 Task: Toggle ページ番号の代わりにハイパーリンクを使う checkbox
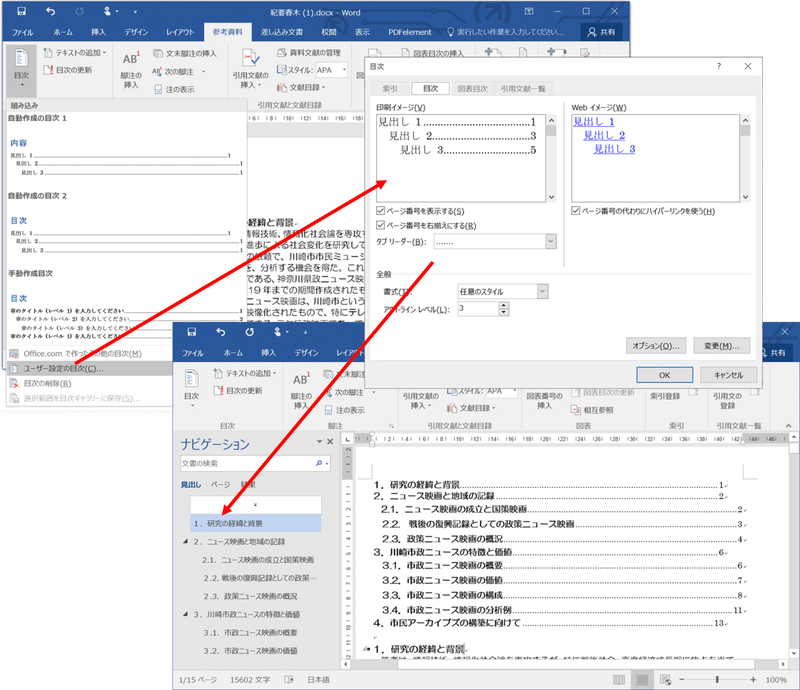[x=576, y=210]
